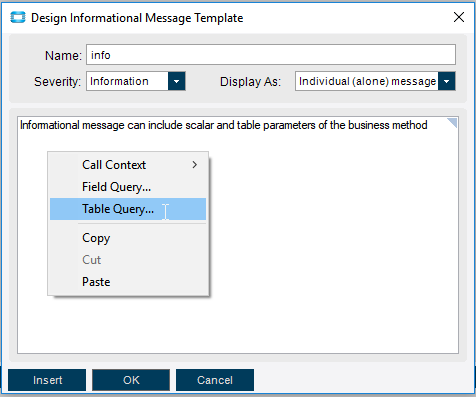Click the "Individual (alone) message" combo box text
The height and width of the screenshot is (397, 476).
coord(367,81)
